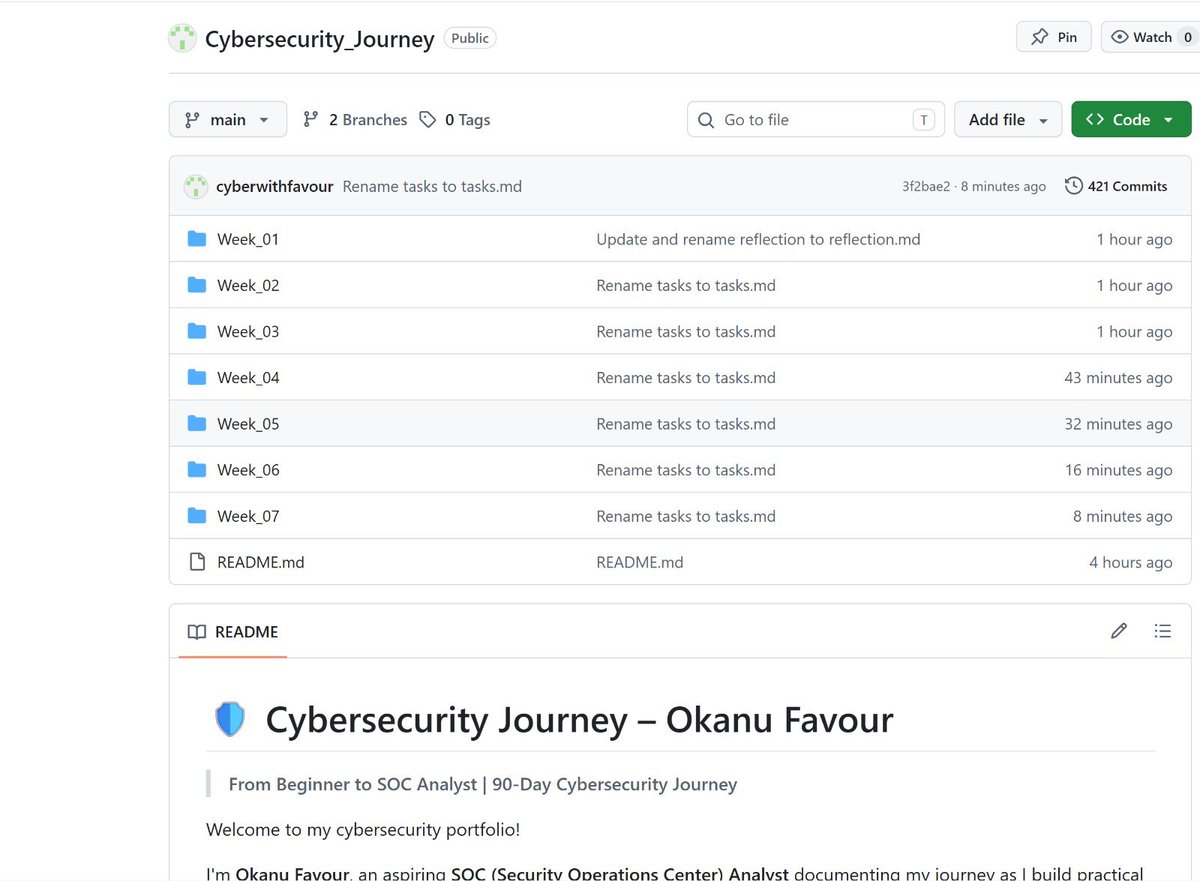The image size is (1200, 881).
Task: Click the README.md file icon
Action: click(197, 562)
